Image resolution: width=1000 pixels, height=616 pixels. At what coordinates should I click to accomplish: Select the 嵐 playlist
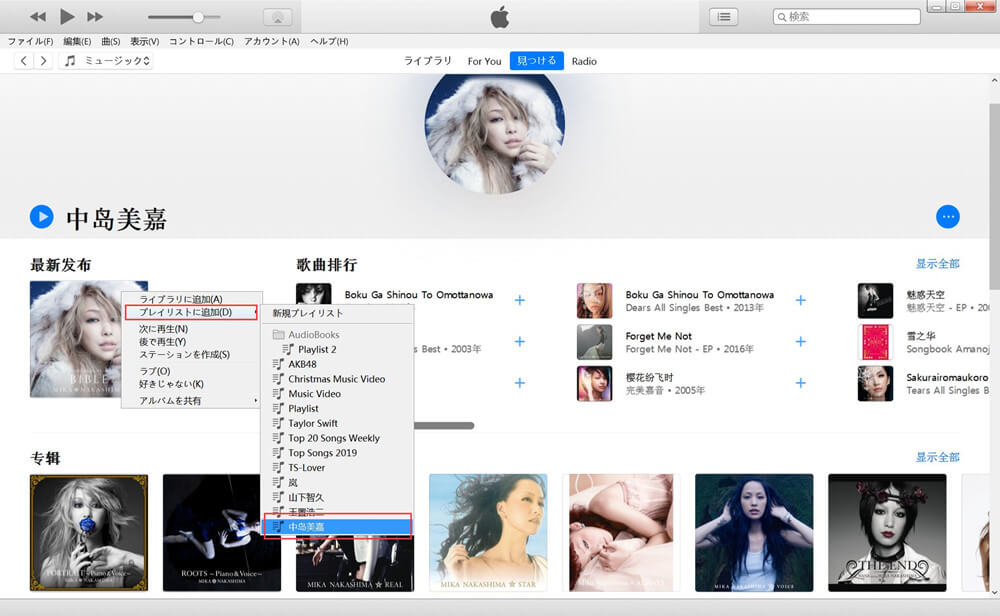point(338,482)
